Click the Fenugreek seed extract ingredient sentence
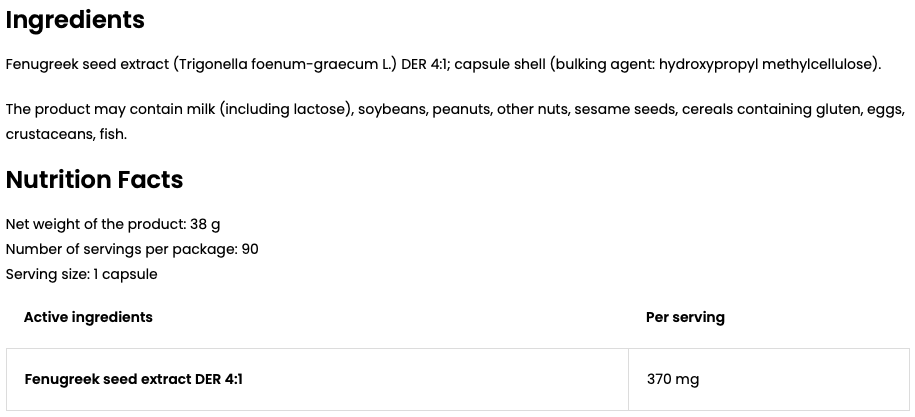Viewport: 915px width, 417px height. coord(443,65)
